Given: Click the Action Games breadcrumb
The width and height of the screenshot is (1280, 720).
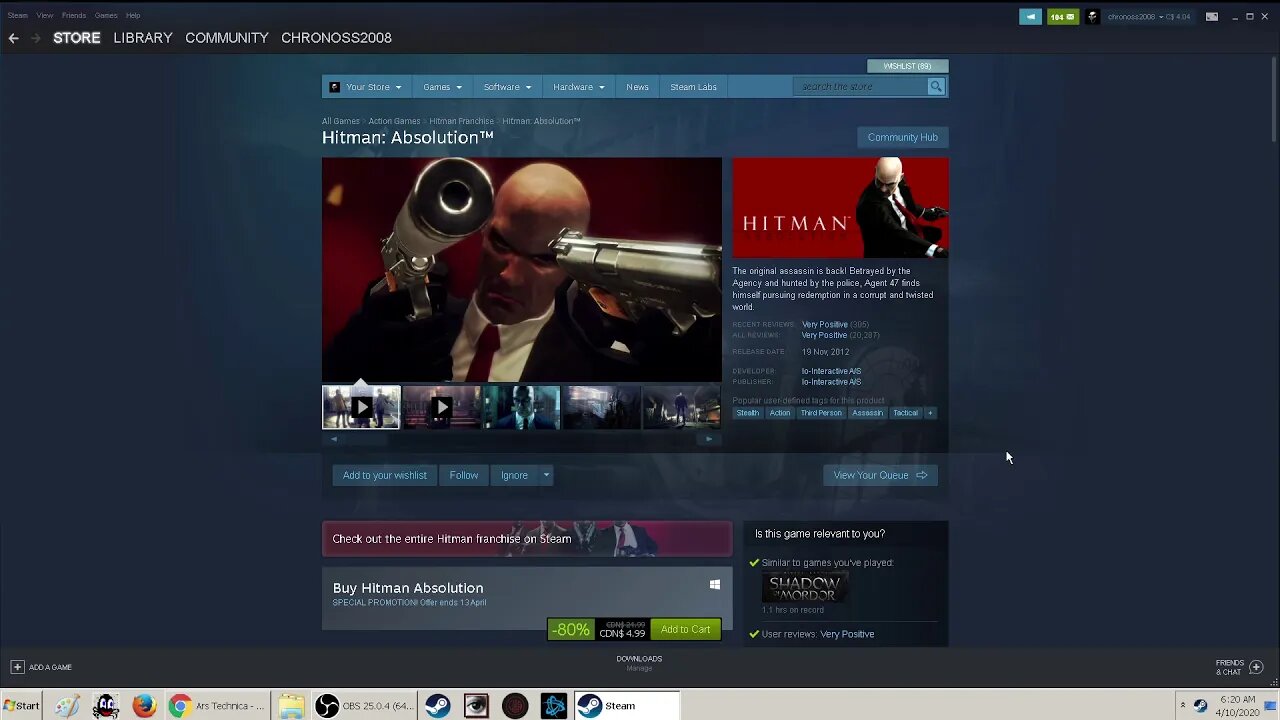Looking at the screenshot, I should click(394, 121).
